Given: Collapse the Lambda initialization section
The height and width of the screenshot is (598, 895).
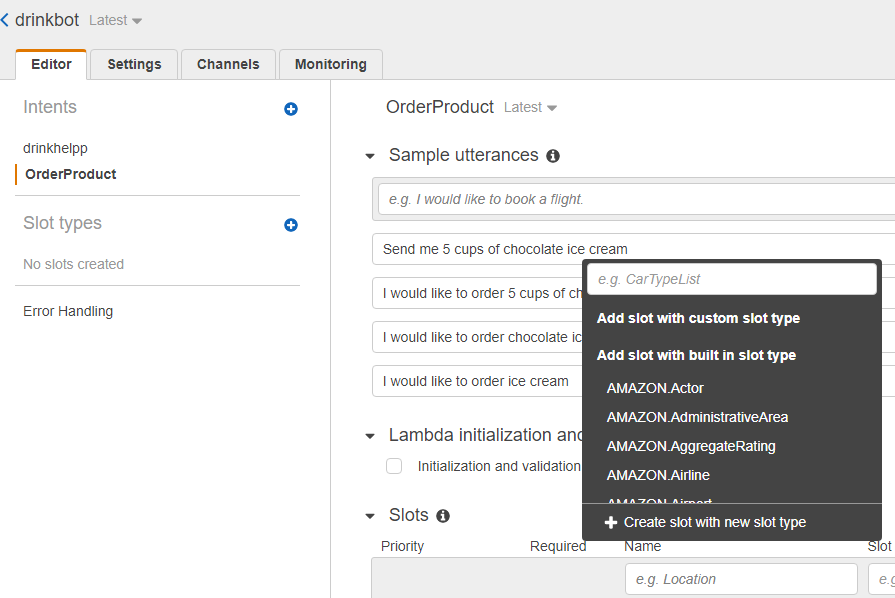Looking at the screenshot, I should click(370, 436).
